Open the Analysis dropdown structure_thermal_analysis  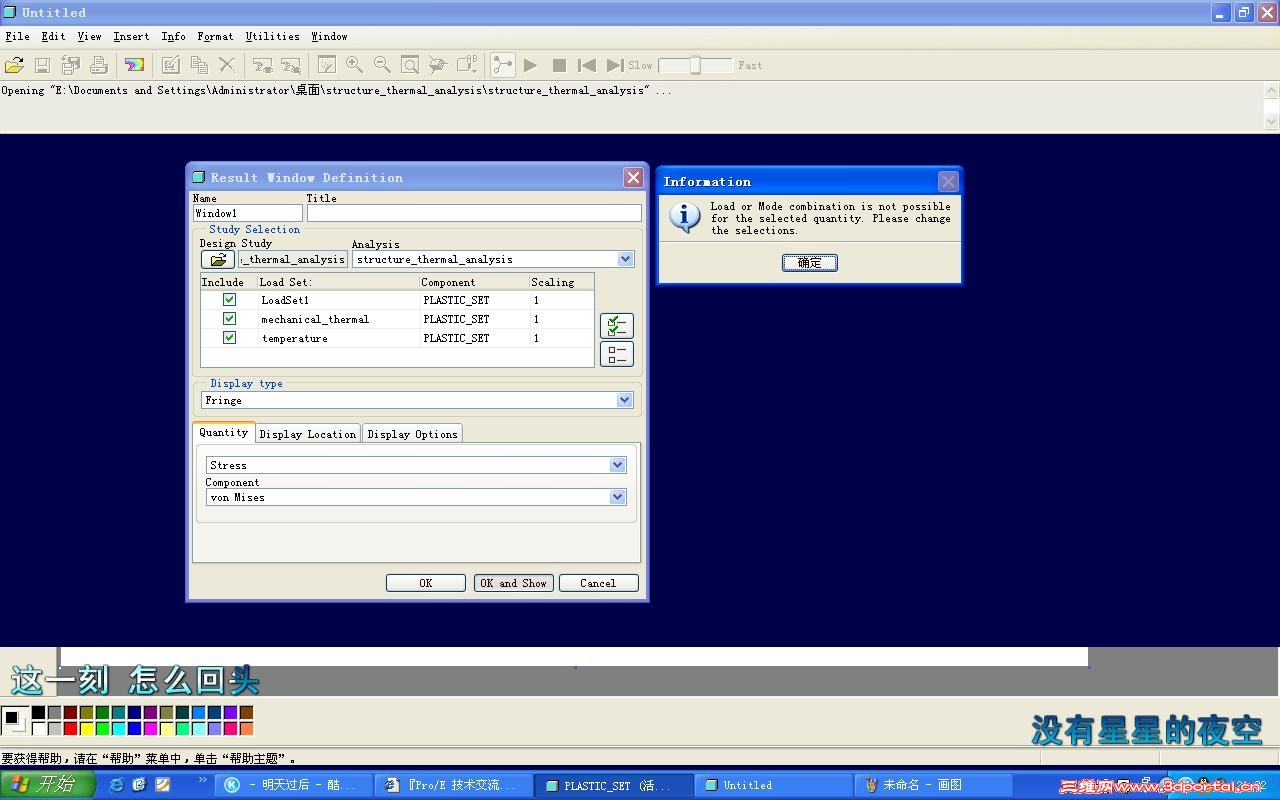pyautogui.click(x=493, y=259)
